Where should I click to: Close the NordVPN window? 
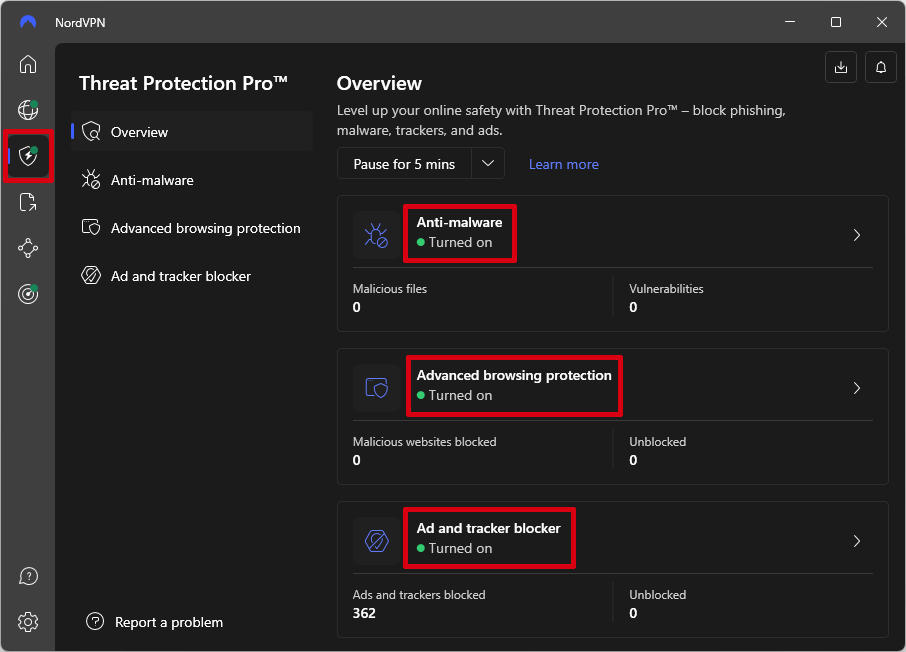pos(881,22)
